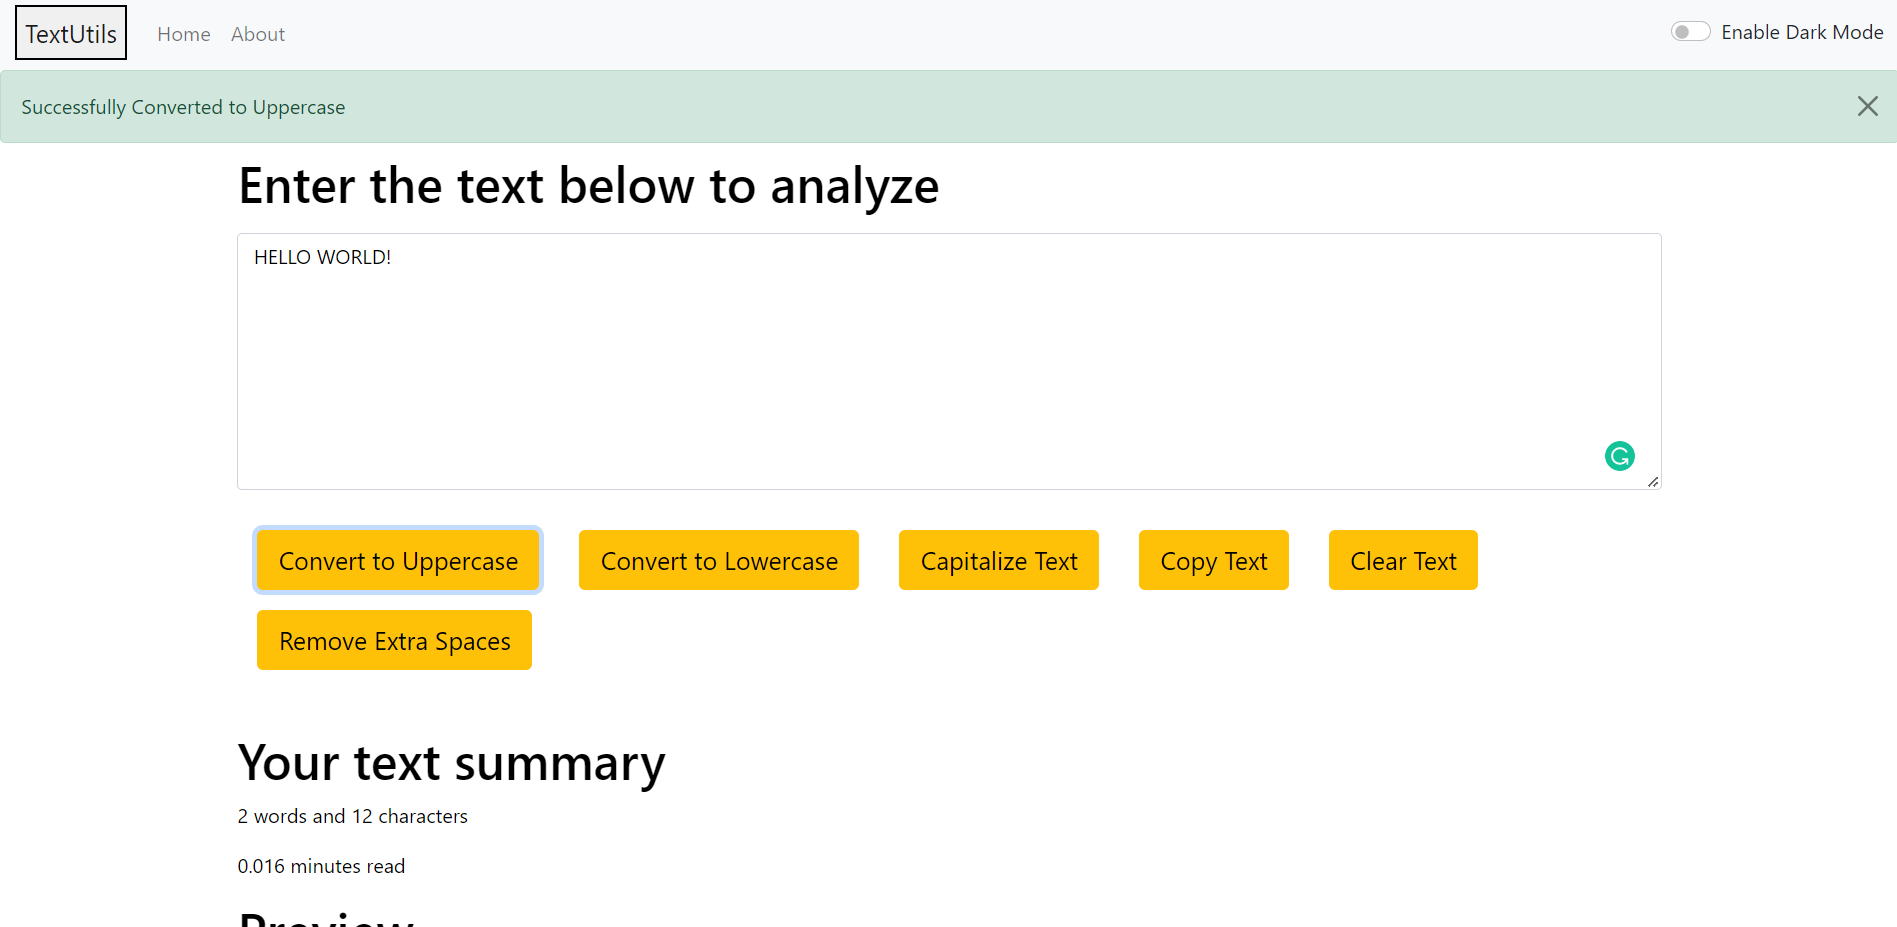Screen dimensions: 1897x927
Task: Open the Home nav link
Action: 183,34
